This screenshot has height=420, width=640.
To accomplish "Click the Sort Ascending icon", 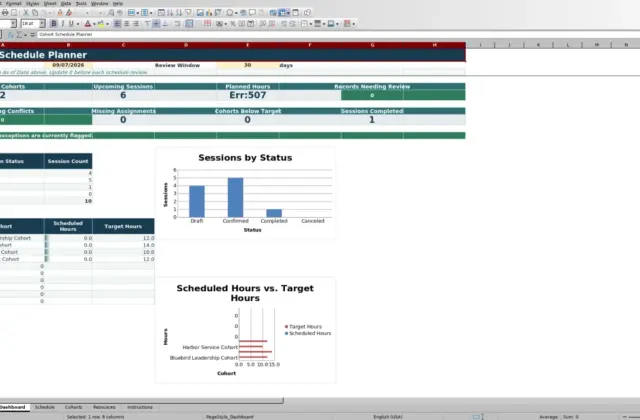I will (x=170, y=13).
